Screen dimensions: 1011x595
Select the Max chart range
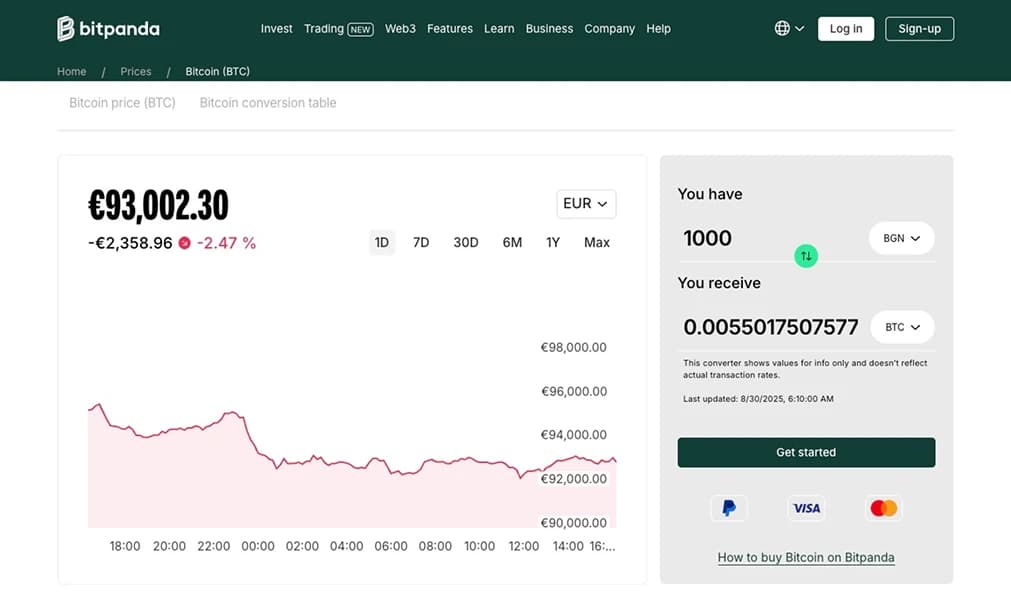(x=596, y=242)
